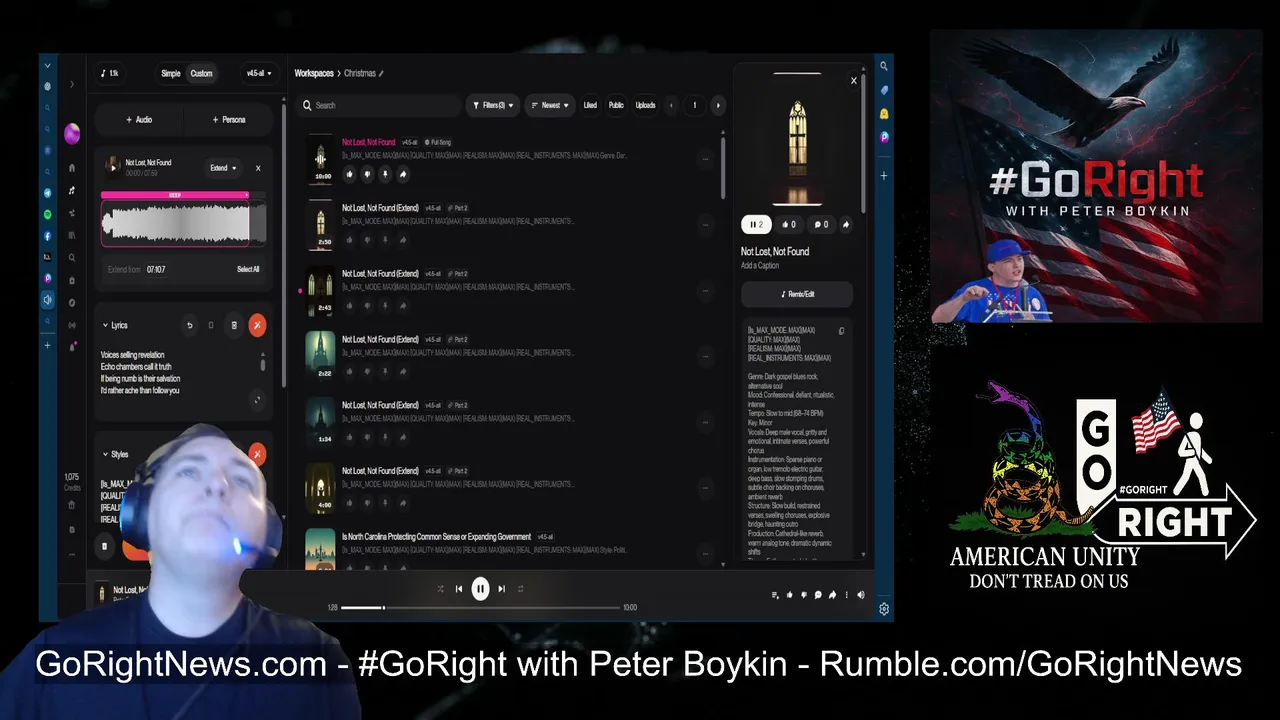Click the Add a Caption link
The height and width of the screenshot is (720, 1280).
[760, 265]
